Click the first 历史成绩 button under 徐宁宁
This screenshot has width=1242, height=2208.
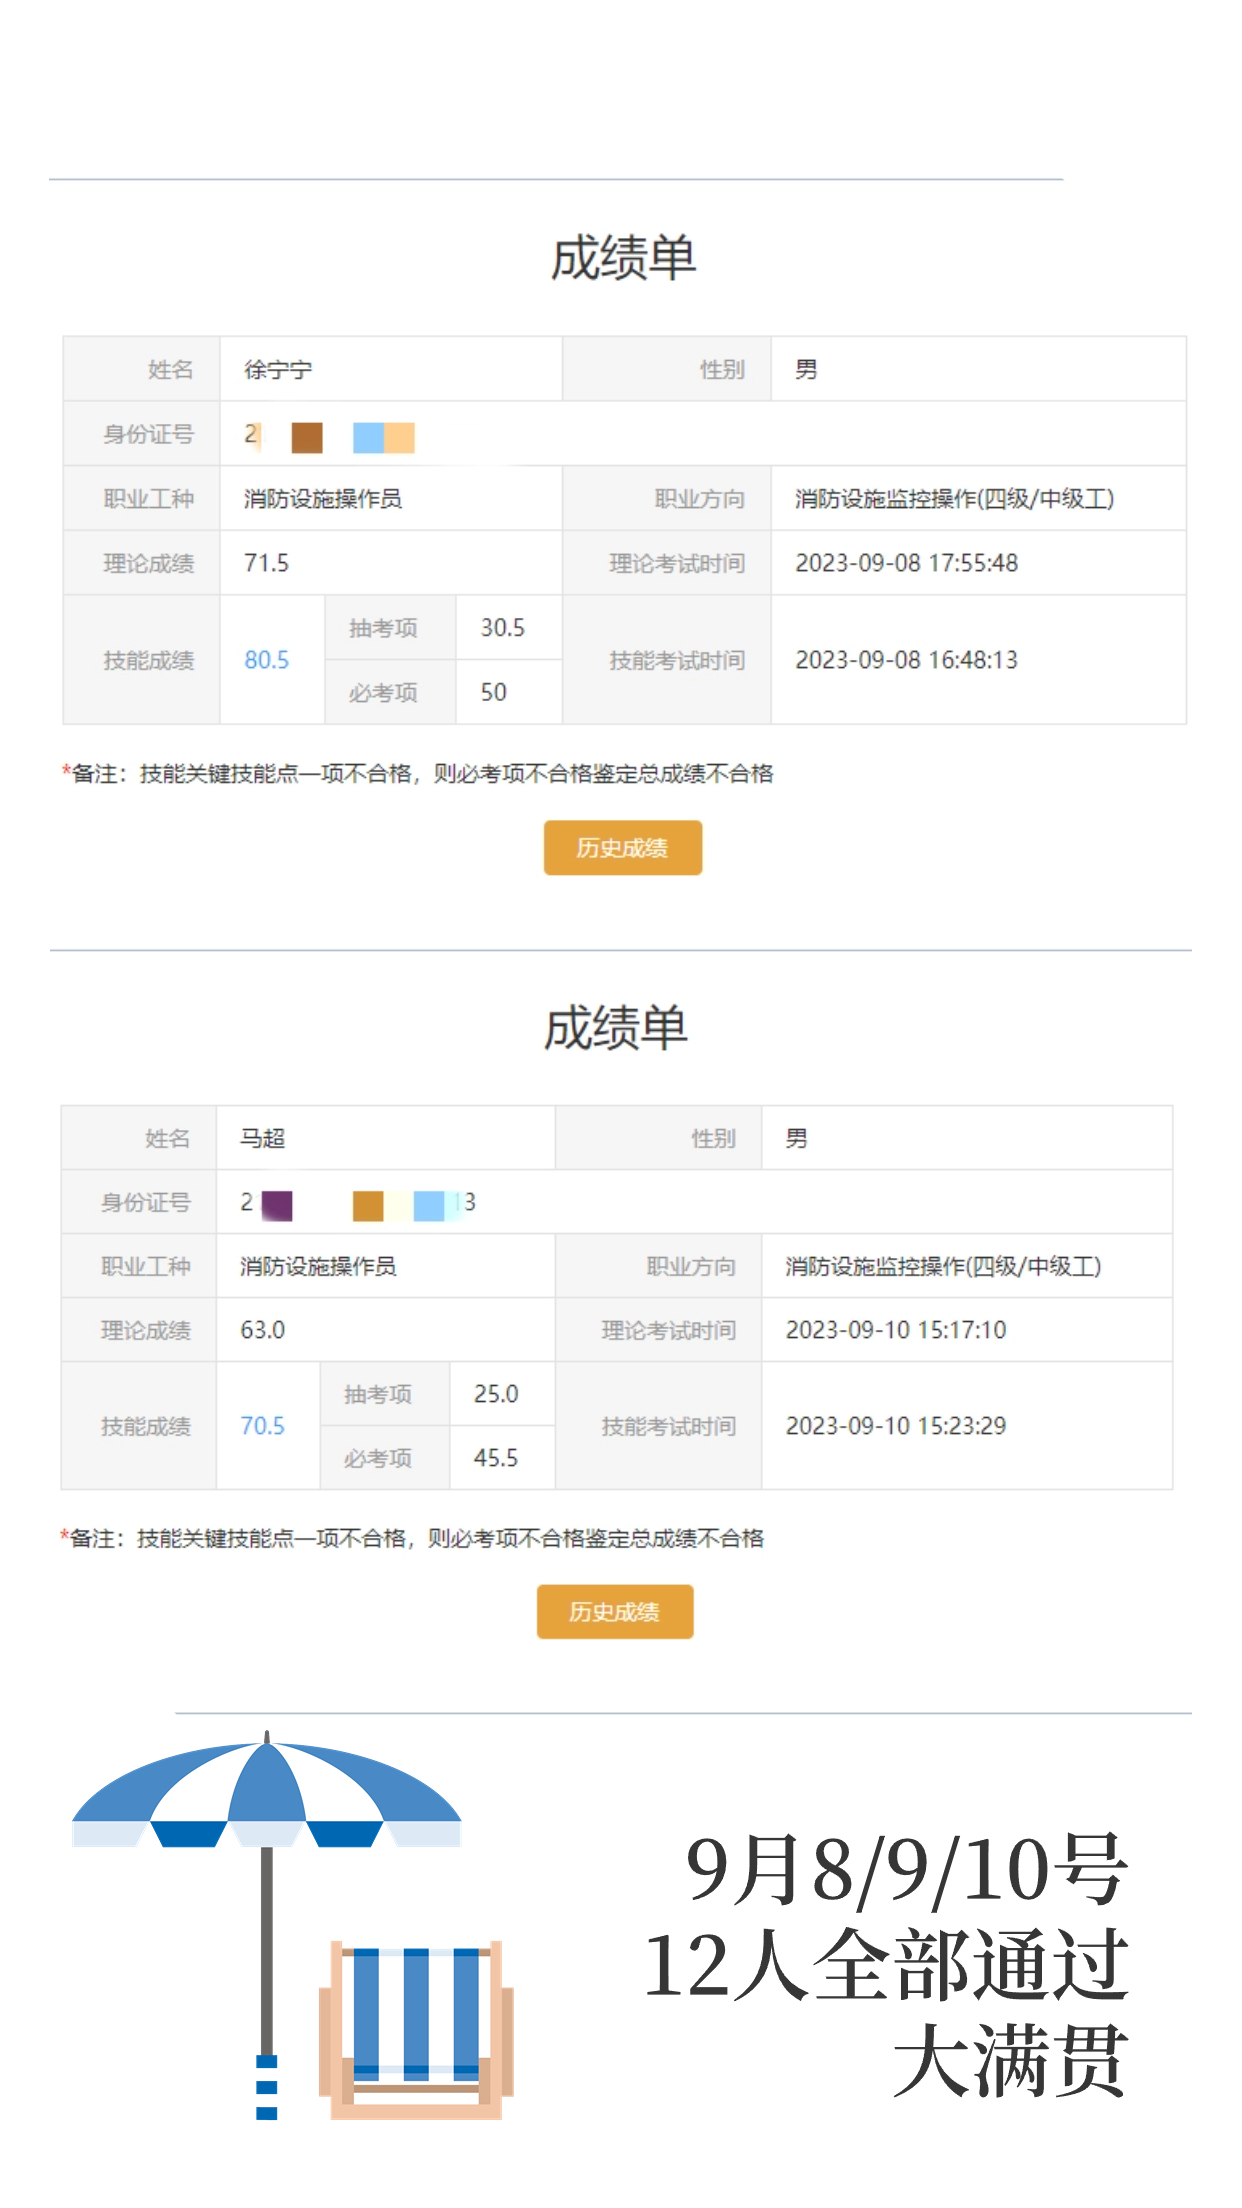(x=622, y=848)
